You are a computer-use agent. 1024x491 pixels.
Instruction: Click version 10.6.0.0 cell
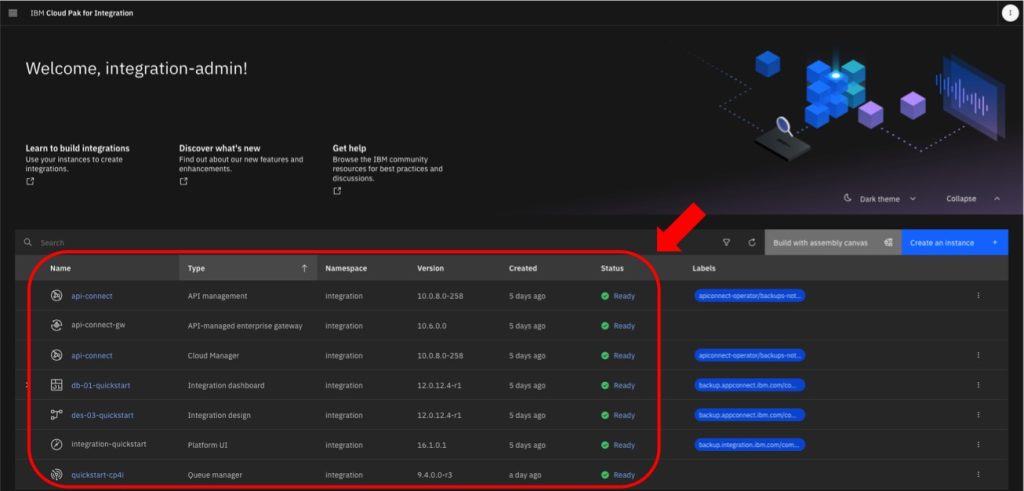(x=432, y=325)
